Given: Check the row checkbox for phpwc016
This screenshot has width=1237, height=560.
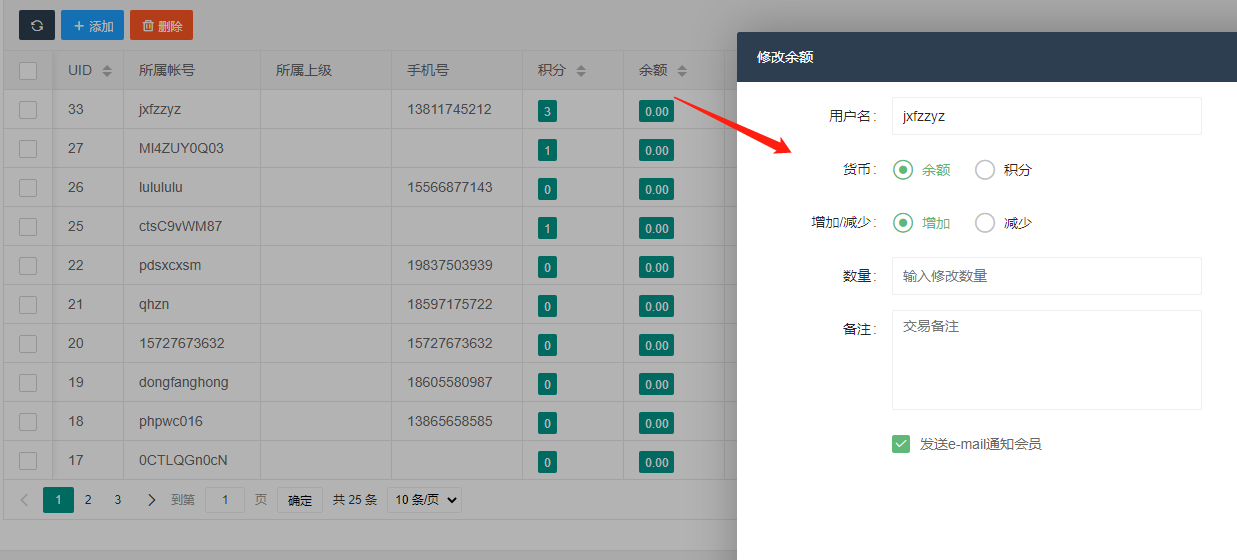Looking at the screenshot, I should [28, 421].
